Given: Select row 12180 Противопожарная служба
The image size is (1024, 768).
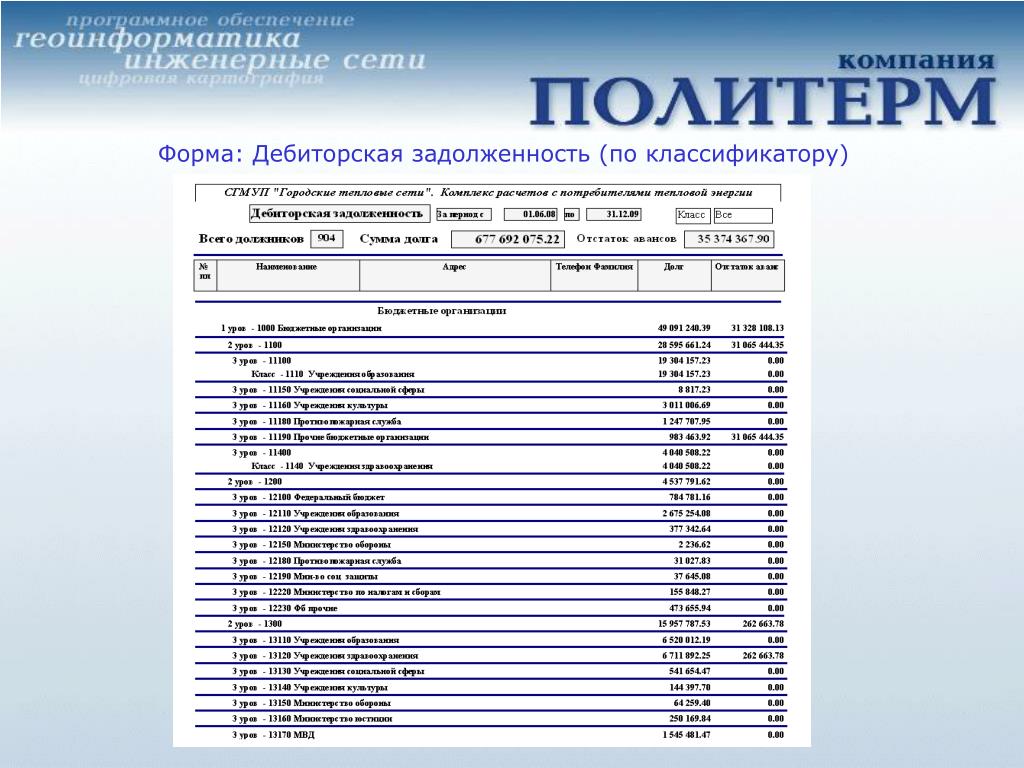Looking at the screenshot, I should tap(490, 561).
